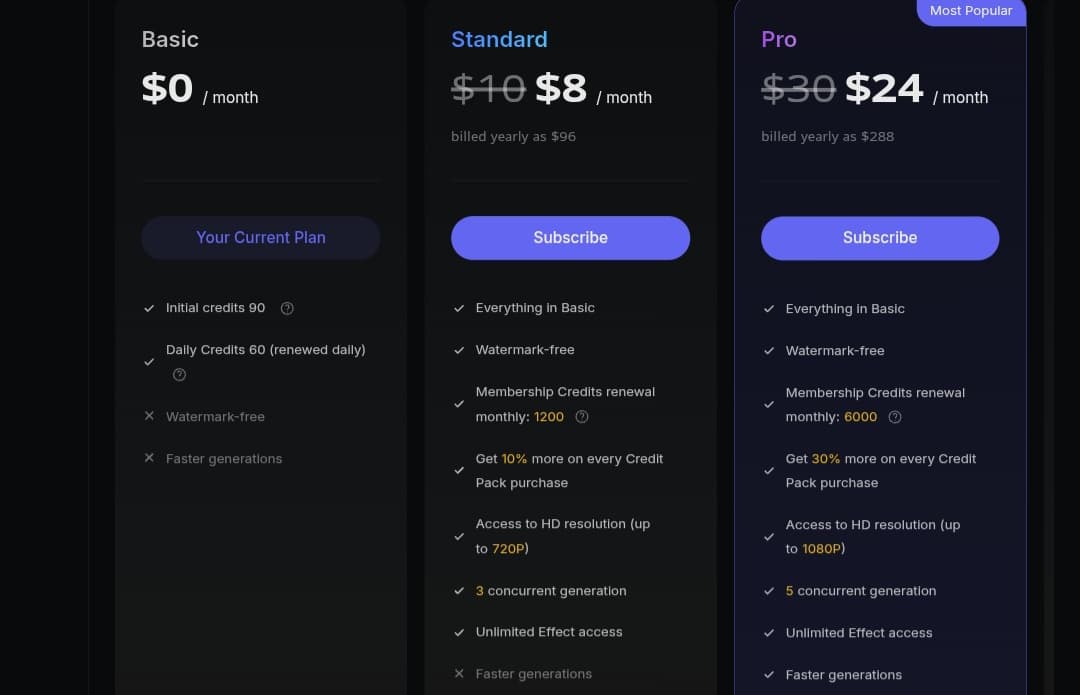Image resolution: width=1080 pixels, height=695 pixels.
Task: Select the Standard plan title
Action: (x=499, y=39)
